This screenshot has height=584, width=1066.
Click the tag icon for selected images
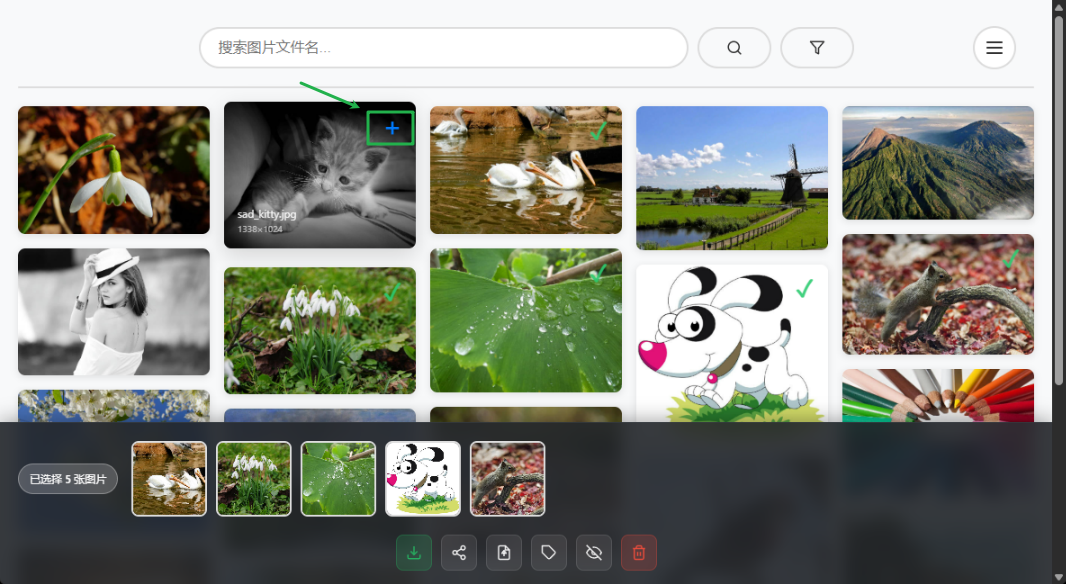click(x=549, y=553)
